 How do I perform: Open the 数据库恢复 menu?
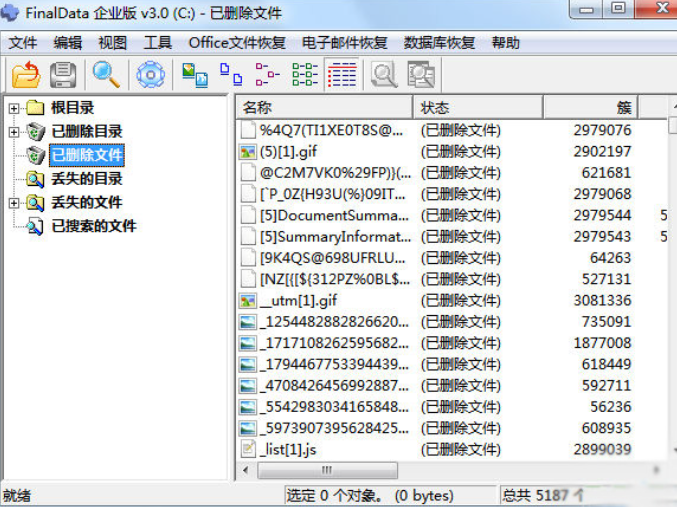click(x=440, y=43)
